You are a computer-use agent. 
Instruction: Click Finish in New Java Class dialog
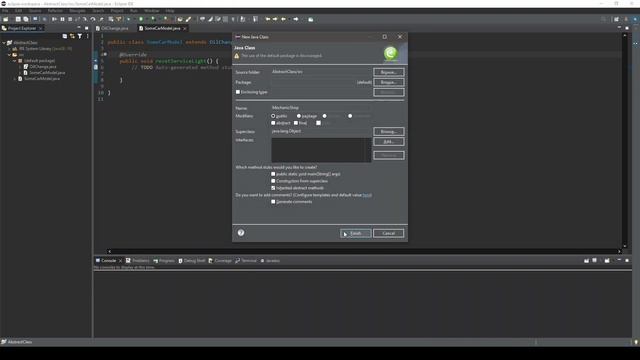click(x=356, y=233)
